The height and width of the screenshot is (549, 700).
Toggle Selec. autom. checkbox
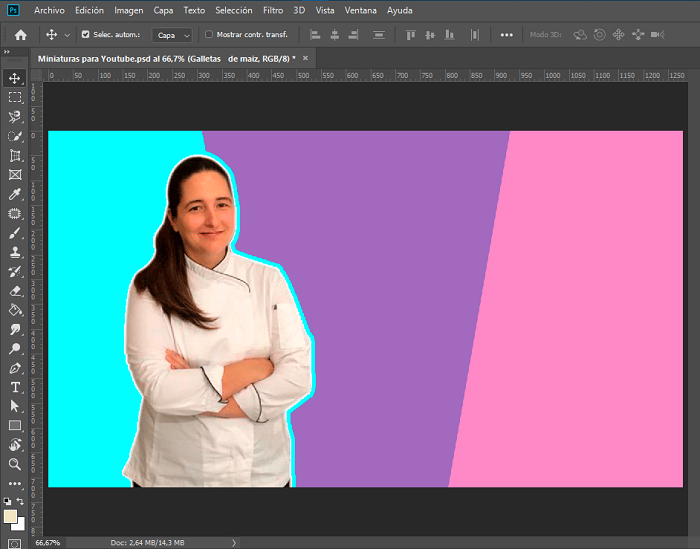85,34
